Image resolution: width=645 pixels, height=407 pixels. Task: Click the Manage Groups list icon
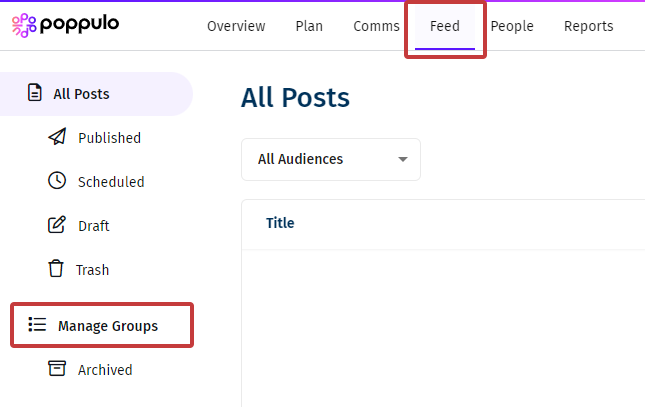[37, 325]
